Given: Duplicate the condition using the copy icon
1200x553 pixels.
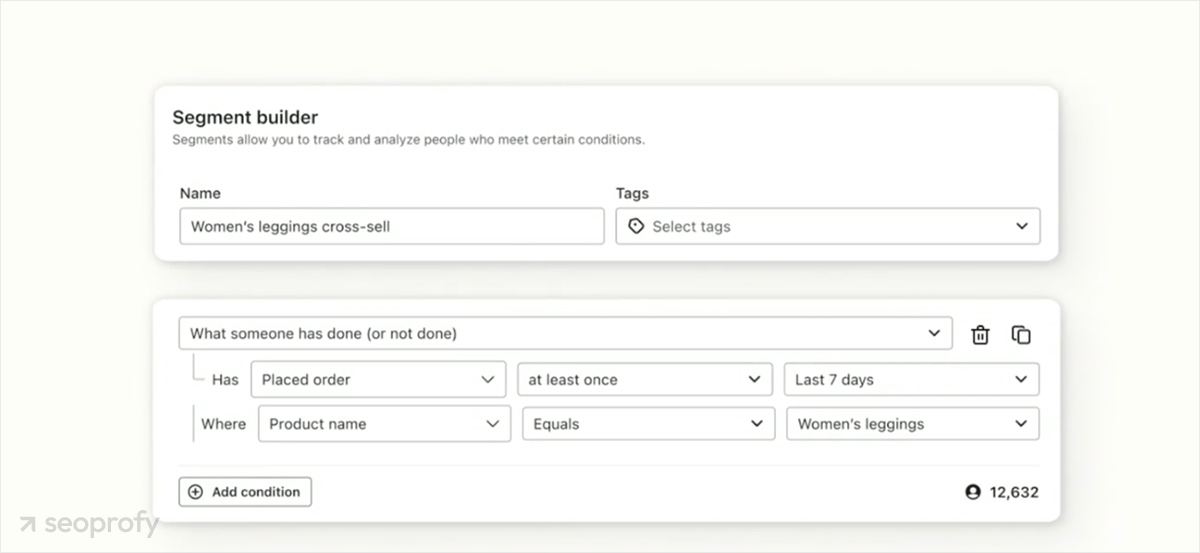Looking at the screenshot, I should (1021, 335).
